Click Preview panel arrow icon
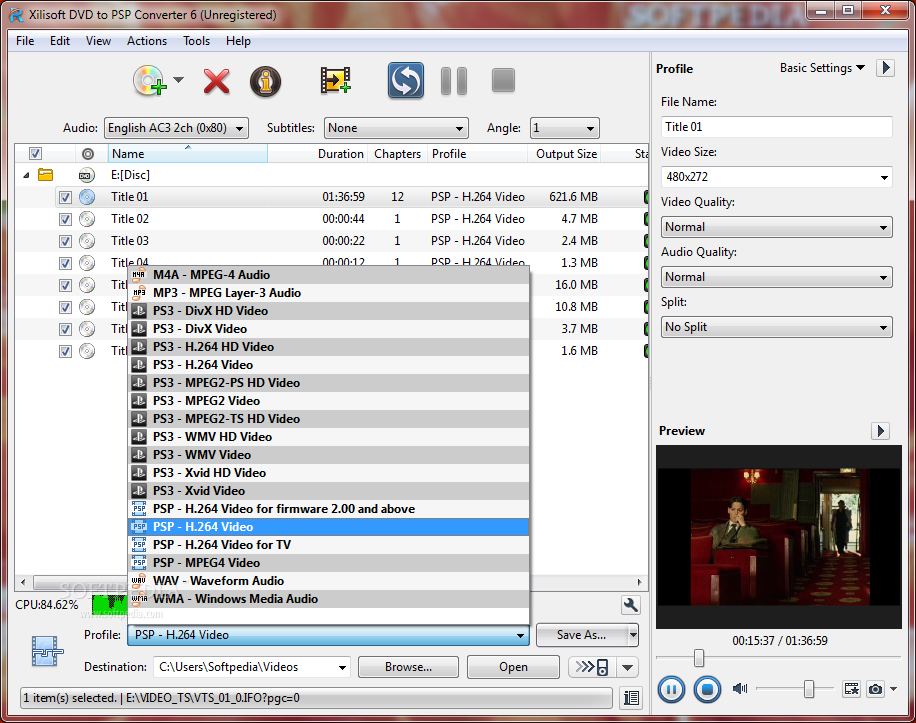916x723 pixels. click(880, 431)
